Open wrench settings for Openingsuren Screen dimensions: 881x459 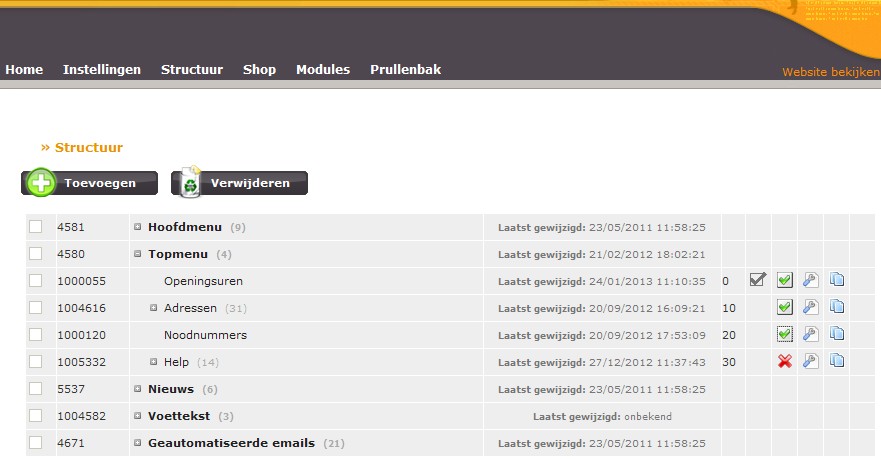pos(810,280)
